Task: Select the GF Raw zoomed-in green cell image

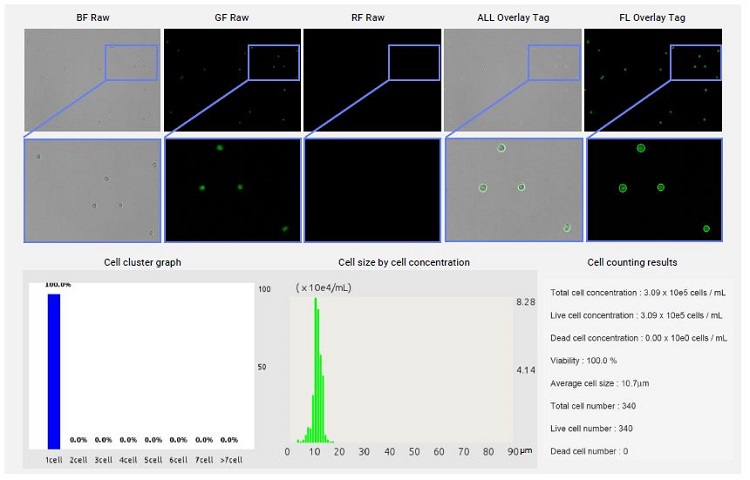Action: 232,190
